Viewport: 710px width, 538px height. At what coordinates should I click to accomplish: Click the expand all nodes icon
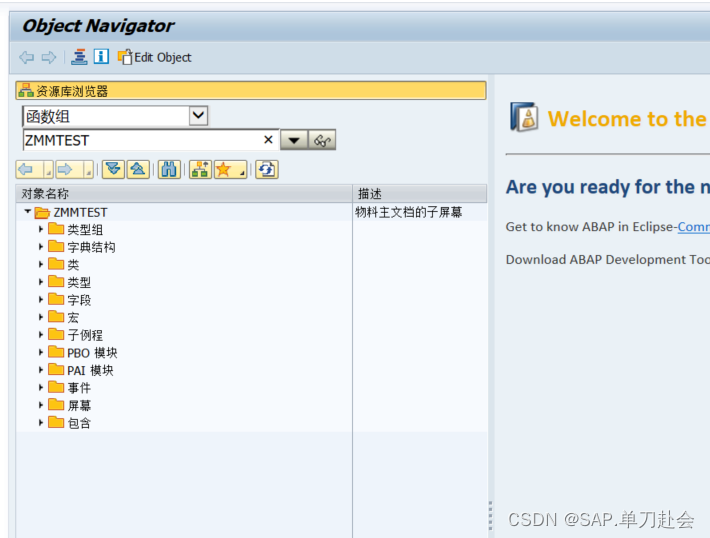(113, 170)
